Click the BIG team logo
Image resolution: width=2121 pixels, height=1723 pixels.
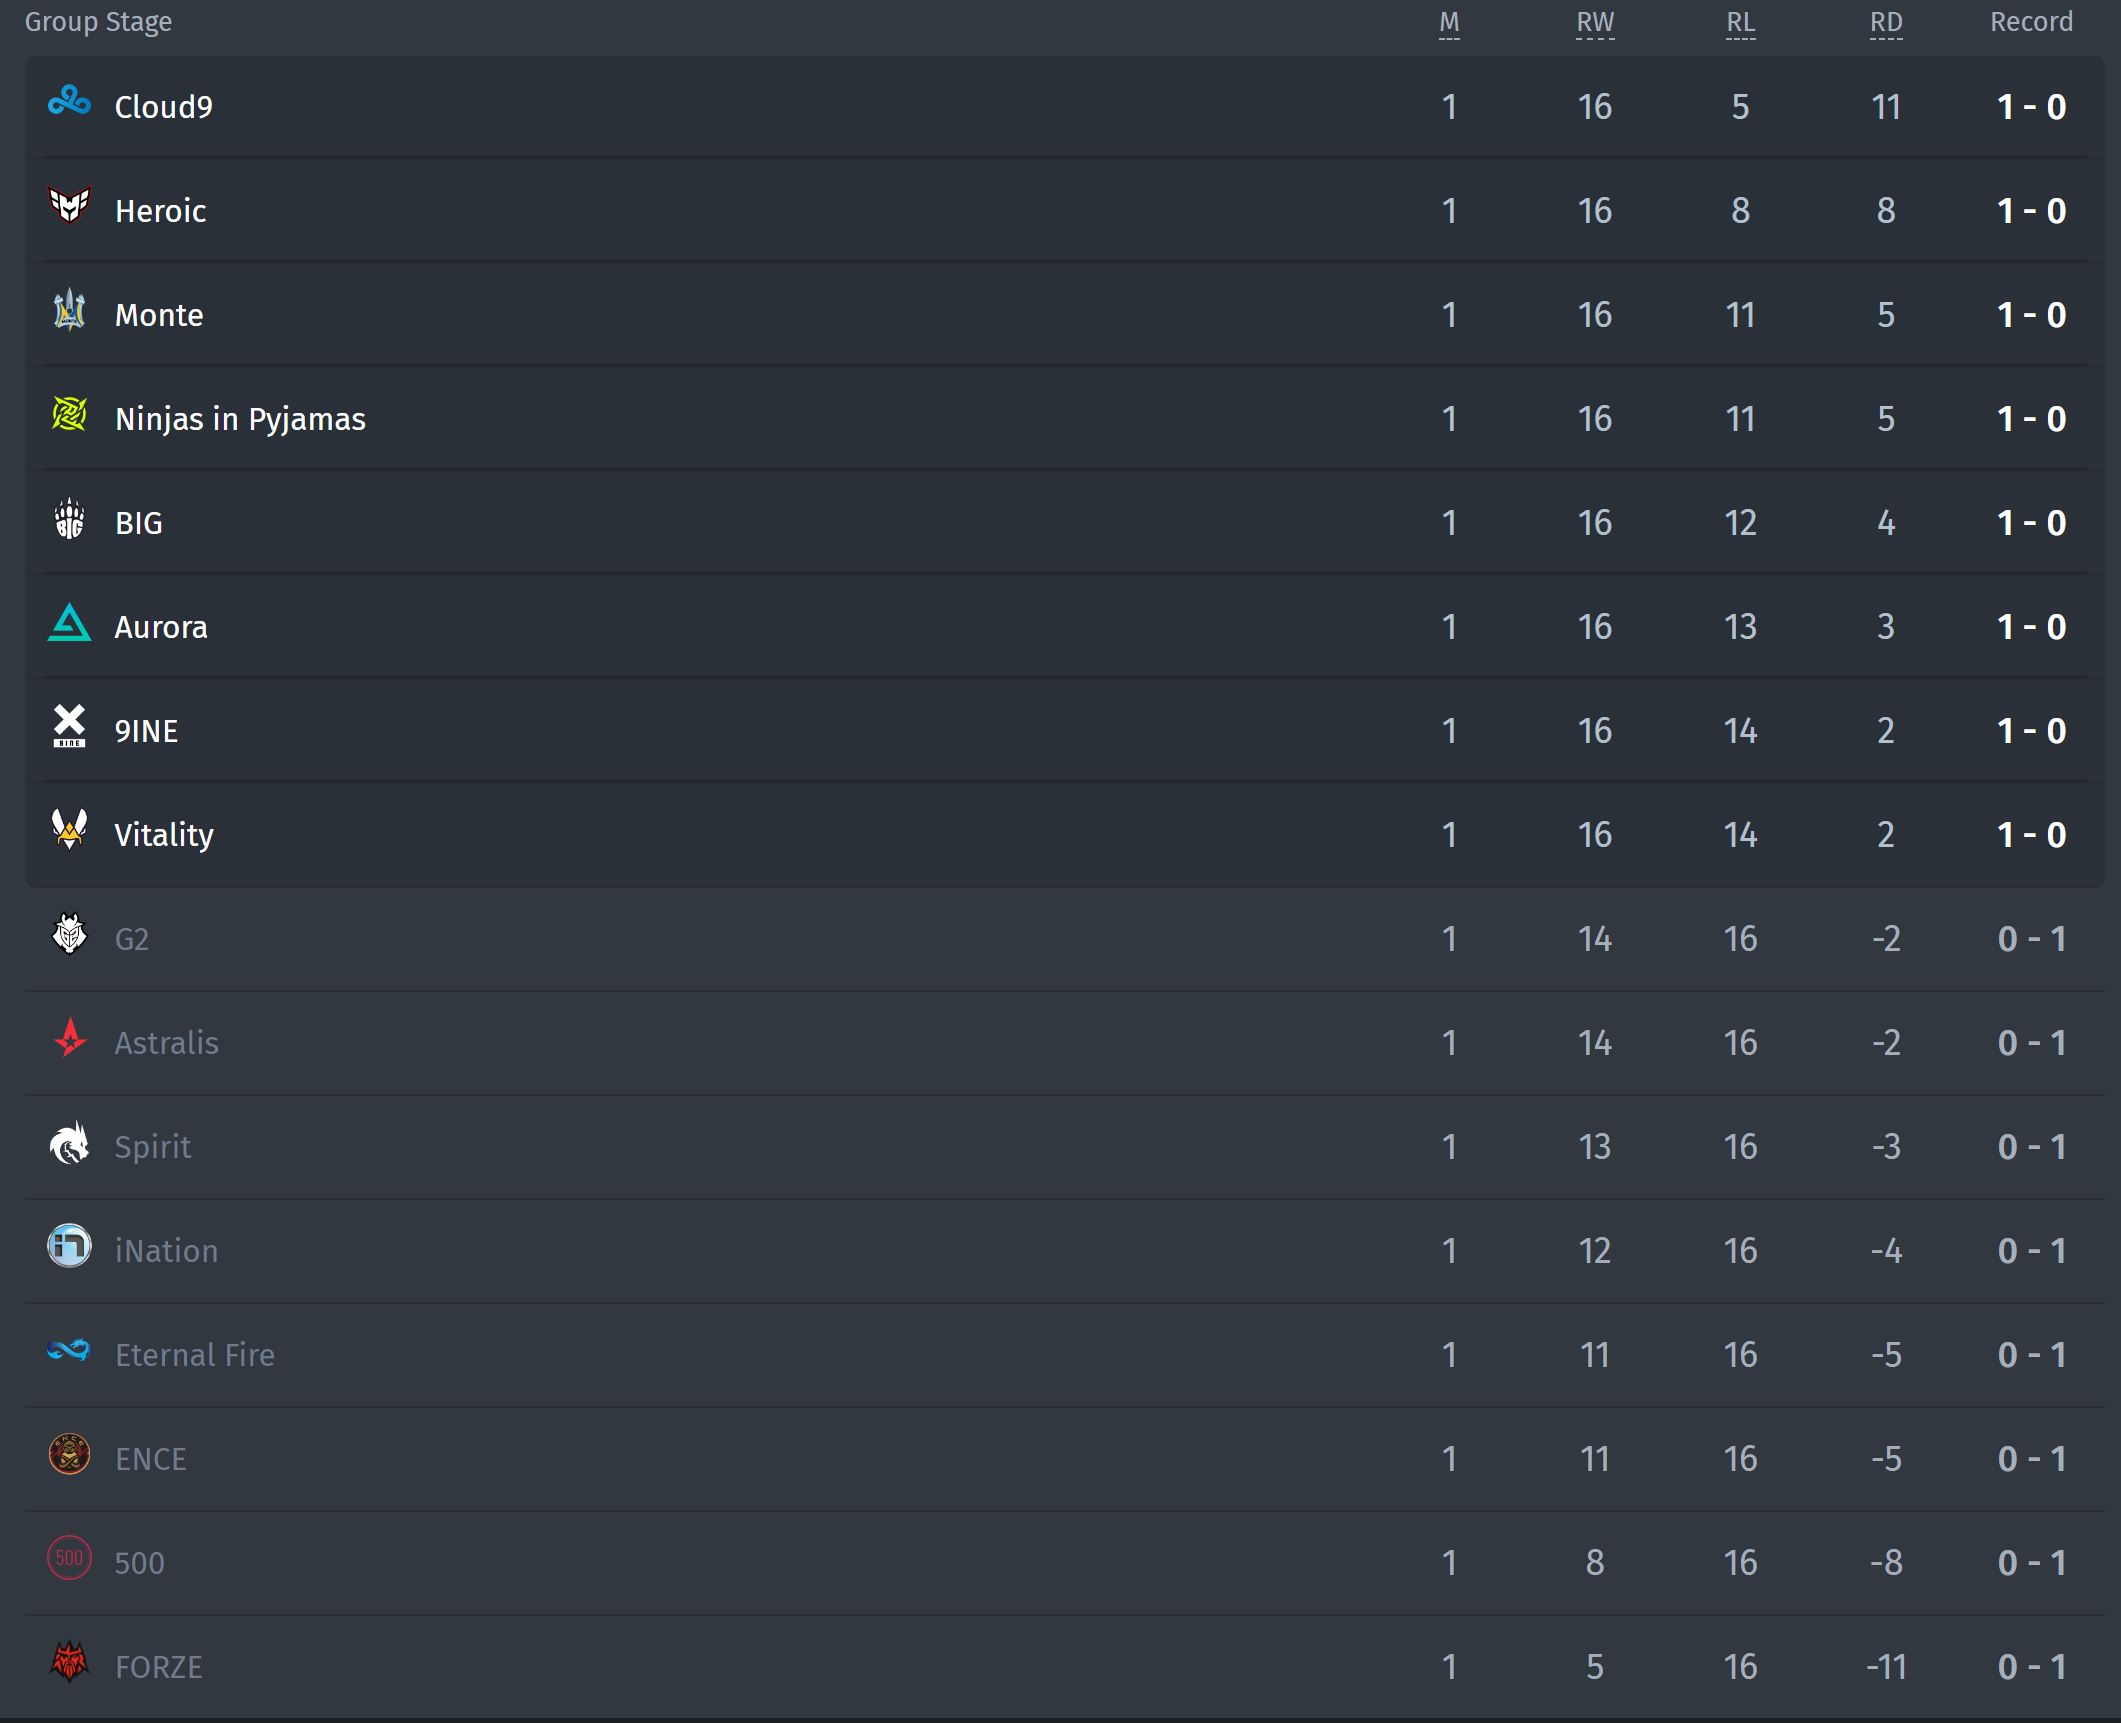tap(69, 518)
